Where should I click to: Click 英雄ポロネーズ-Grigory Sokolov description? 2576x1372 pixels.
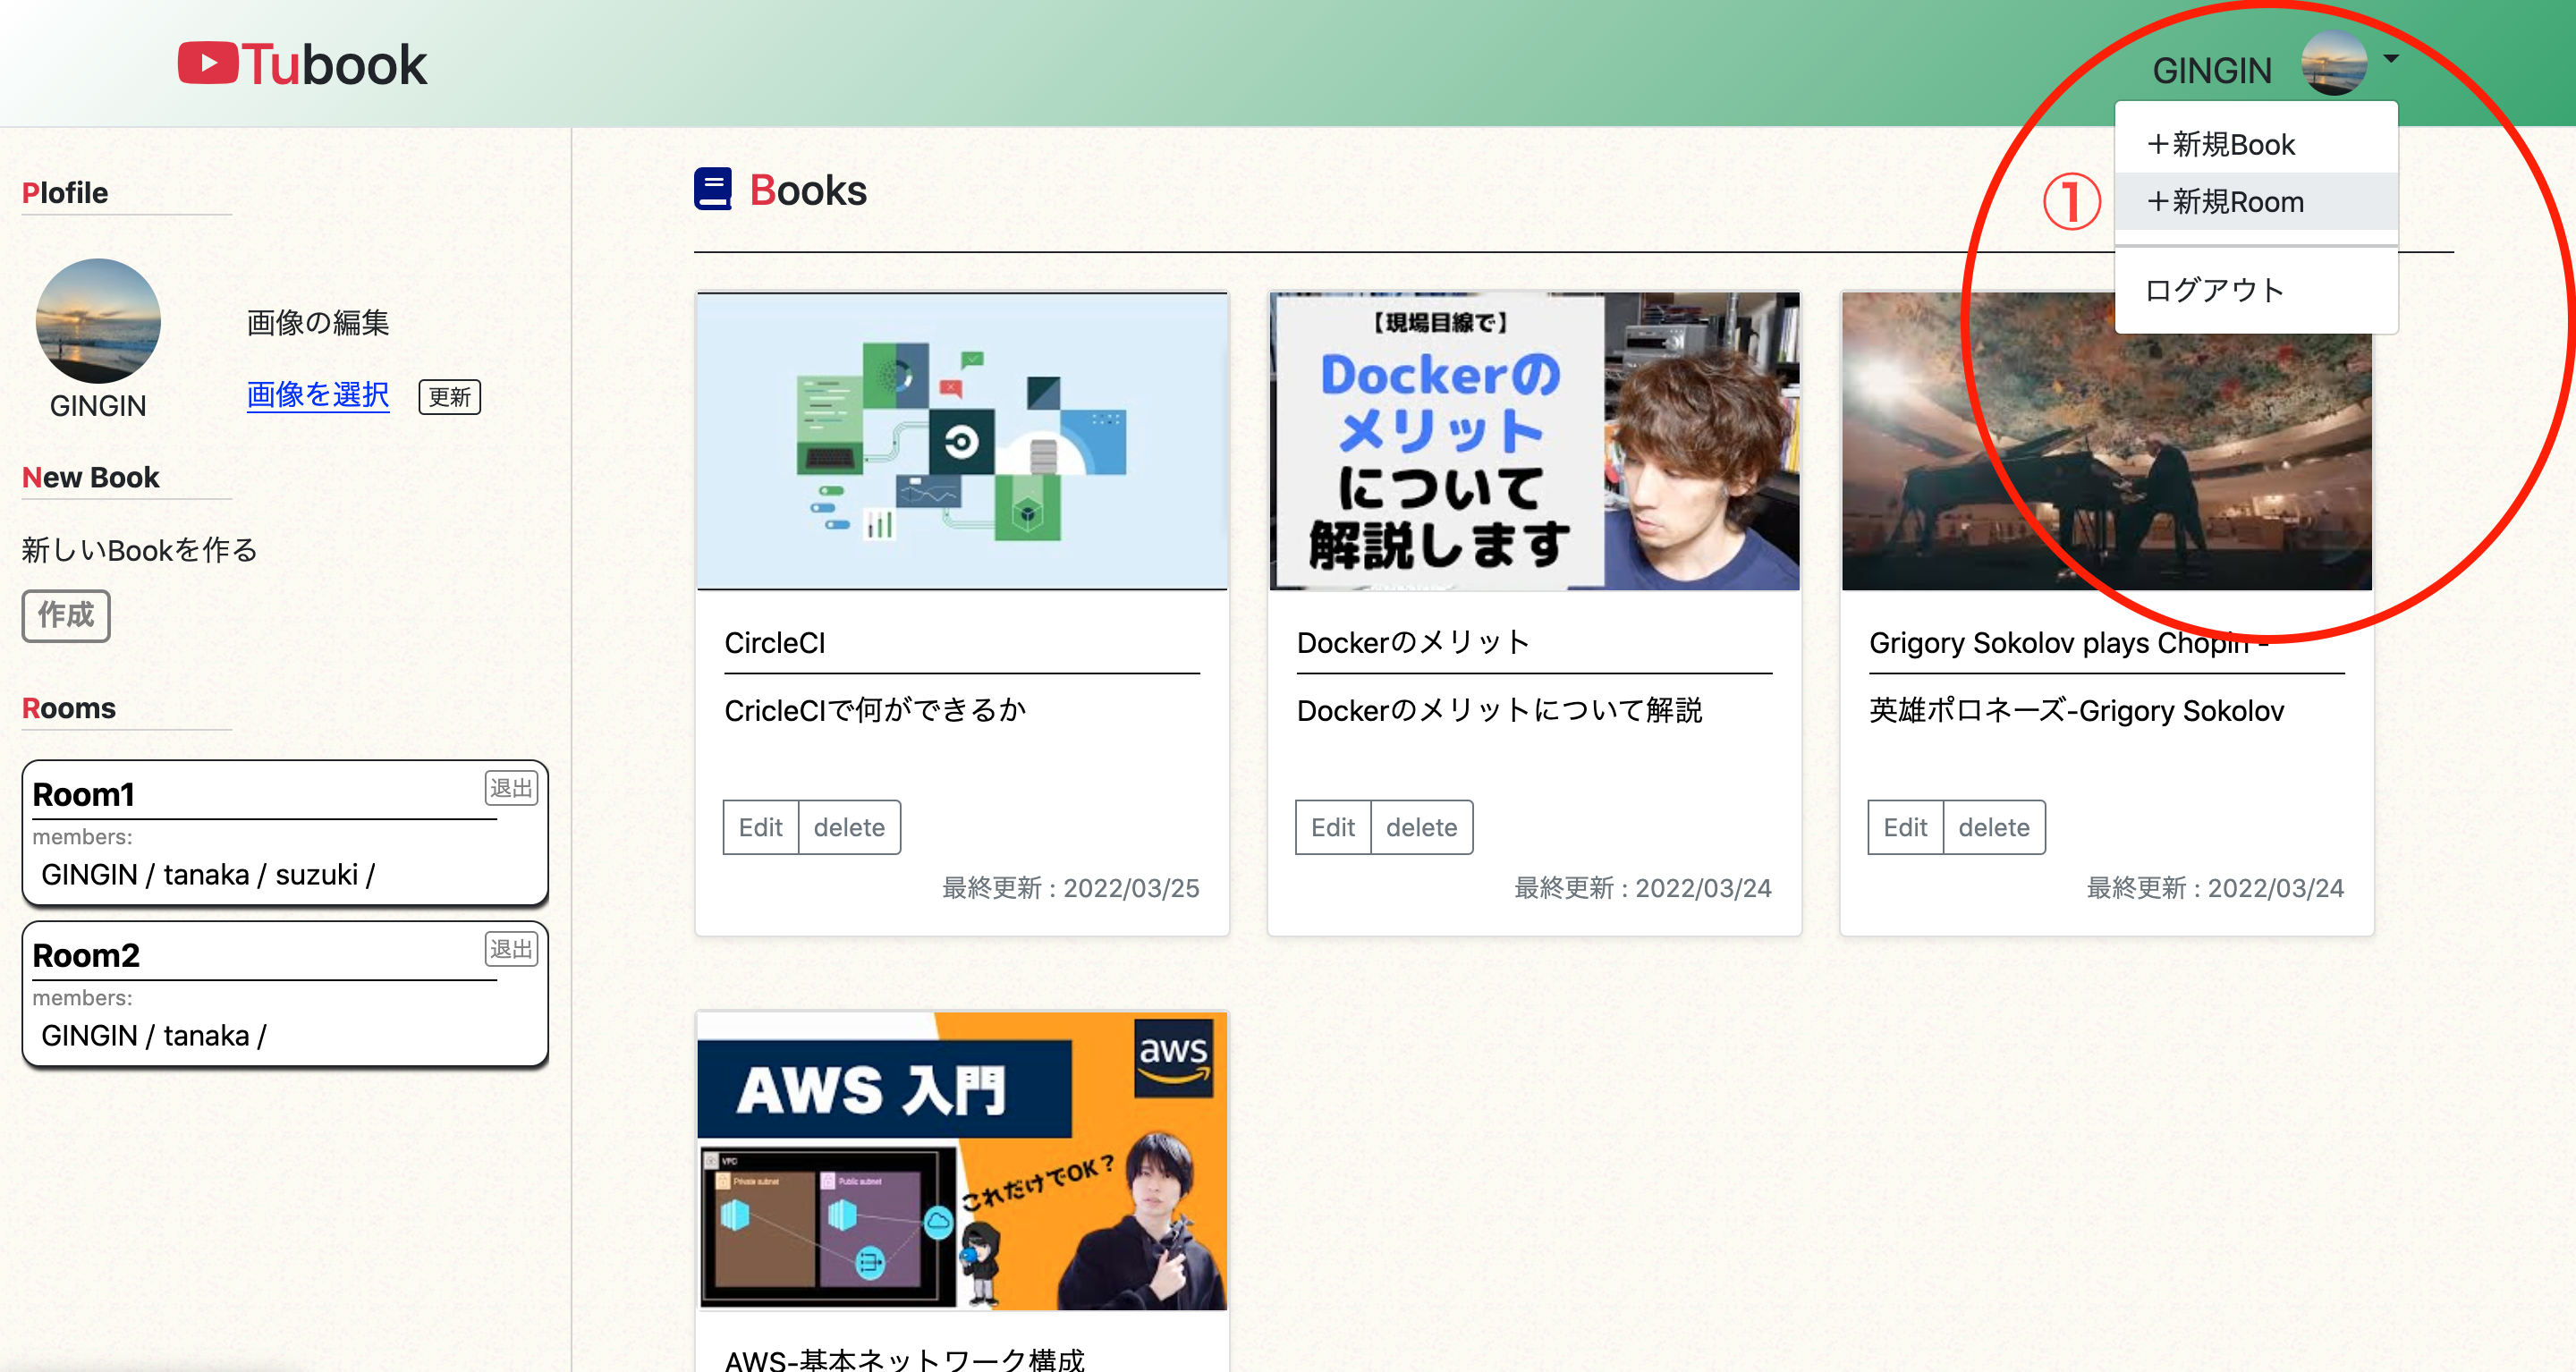(2077, 710)
